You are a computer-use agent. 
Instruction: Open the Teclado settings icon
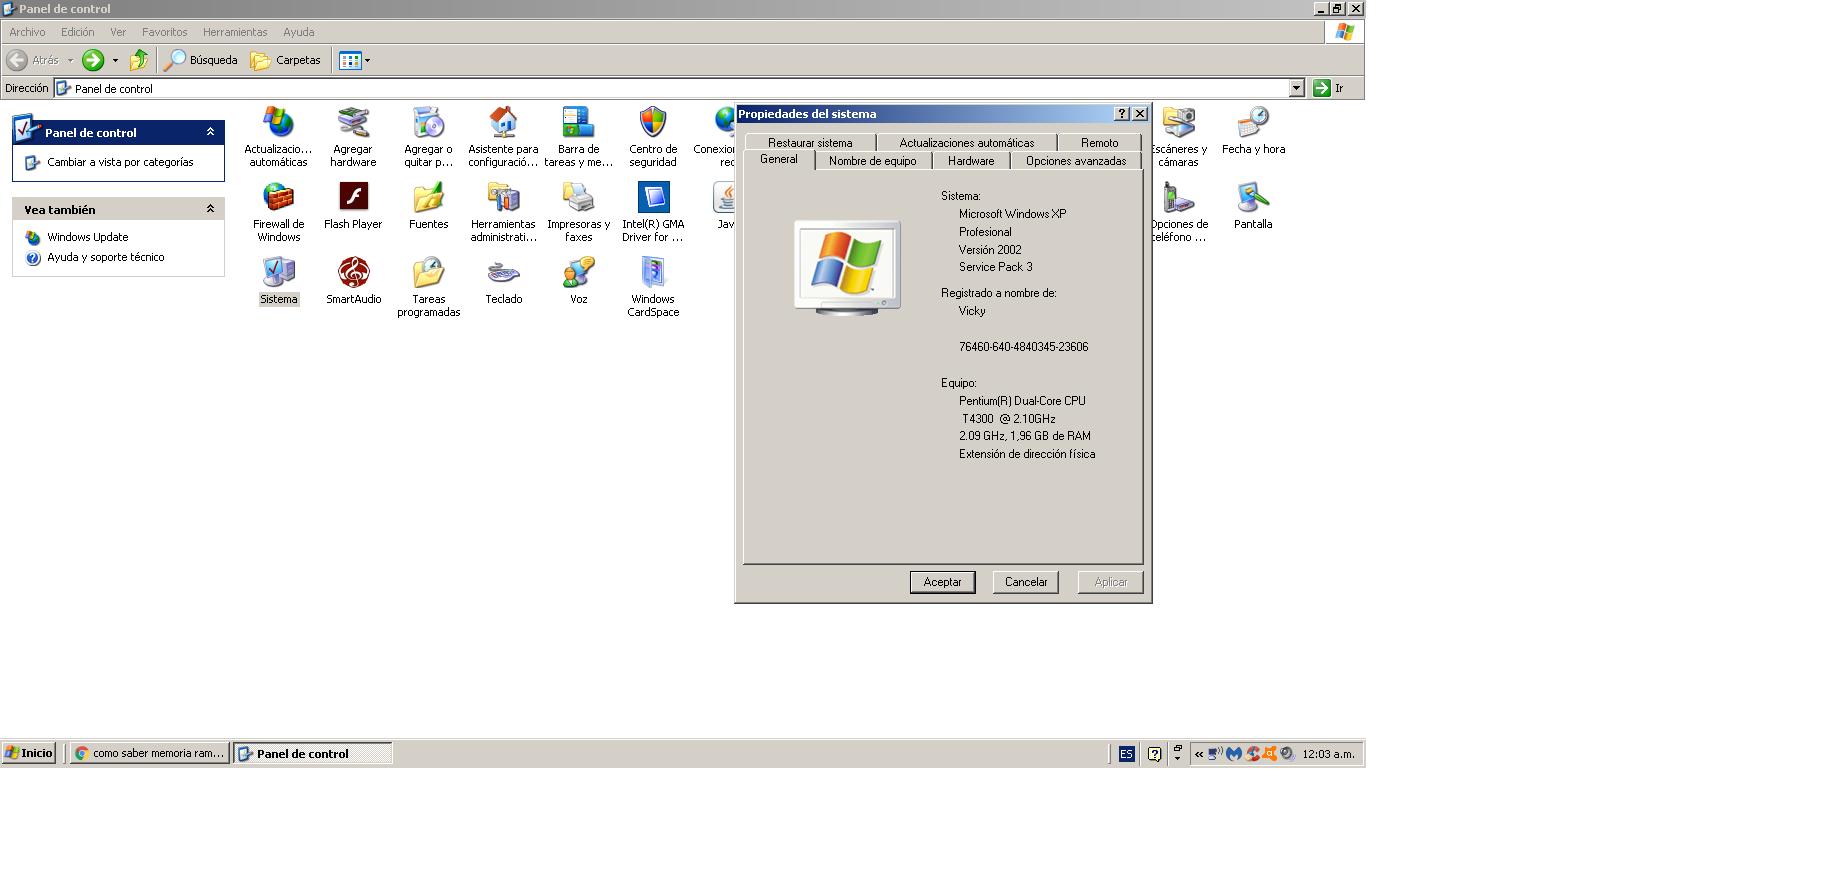pos(503,273)
